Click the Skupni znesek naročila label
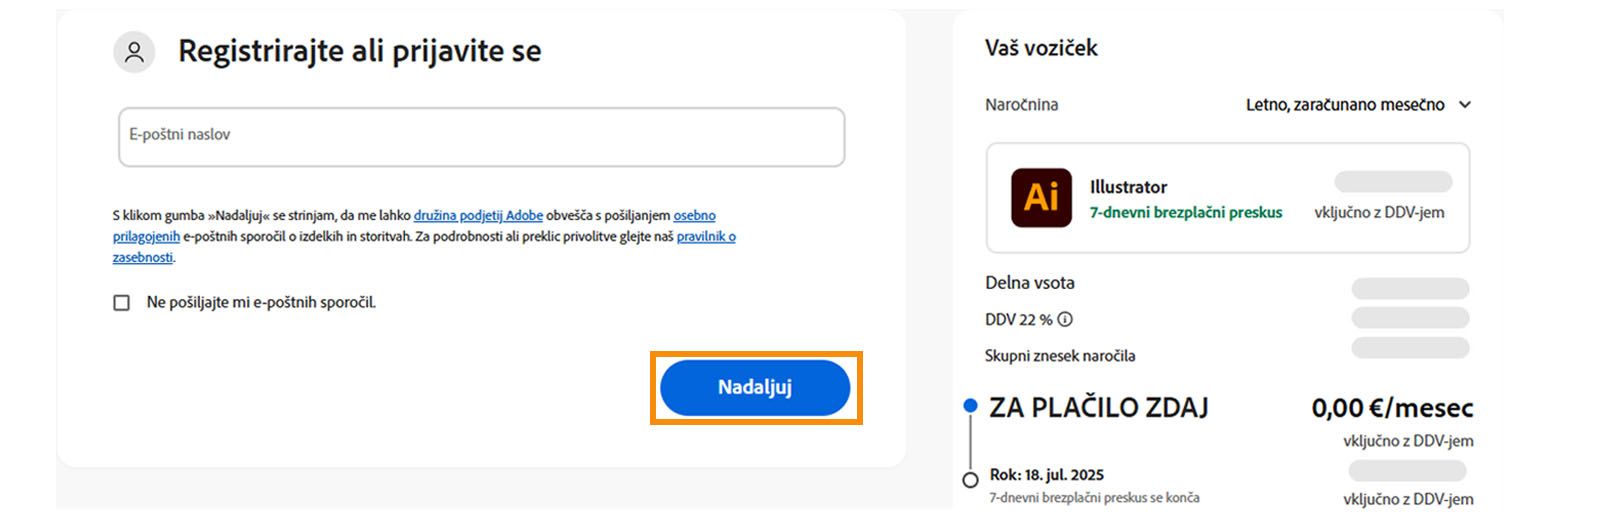 pyautogui.click(x=1059, y=356)
